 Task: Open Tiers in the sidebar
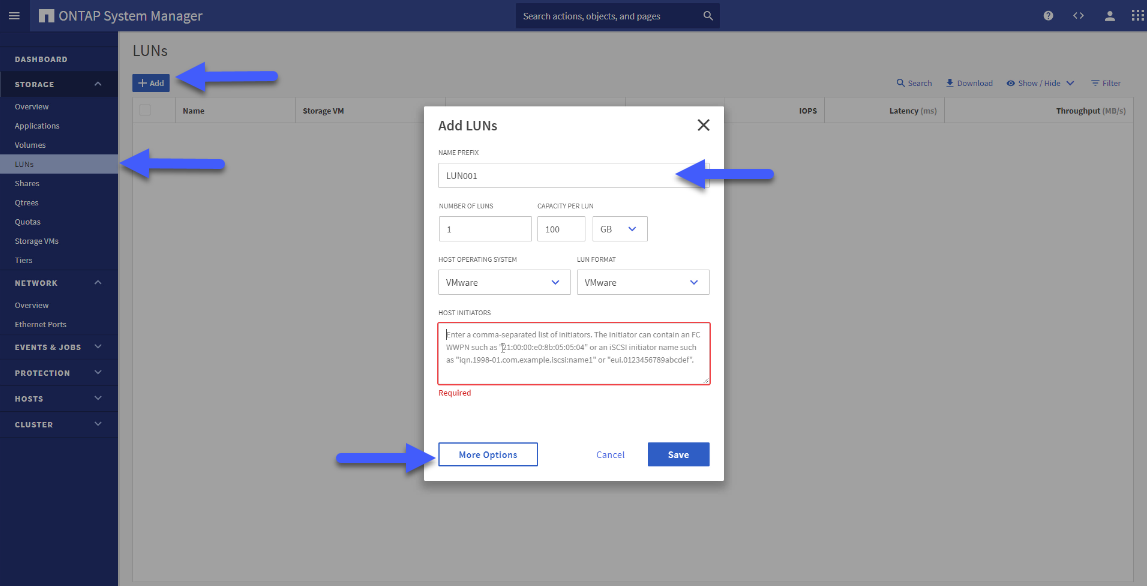59,260
